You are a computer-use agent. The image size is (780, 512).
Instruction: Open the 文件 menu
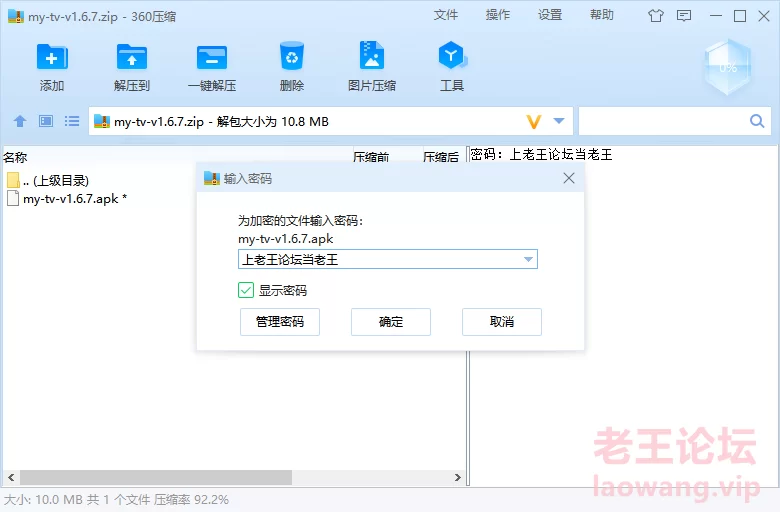[446, 15]
